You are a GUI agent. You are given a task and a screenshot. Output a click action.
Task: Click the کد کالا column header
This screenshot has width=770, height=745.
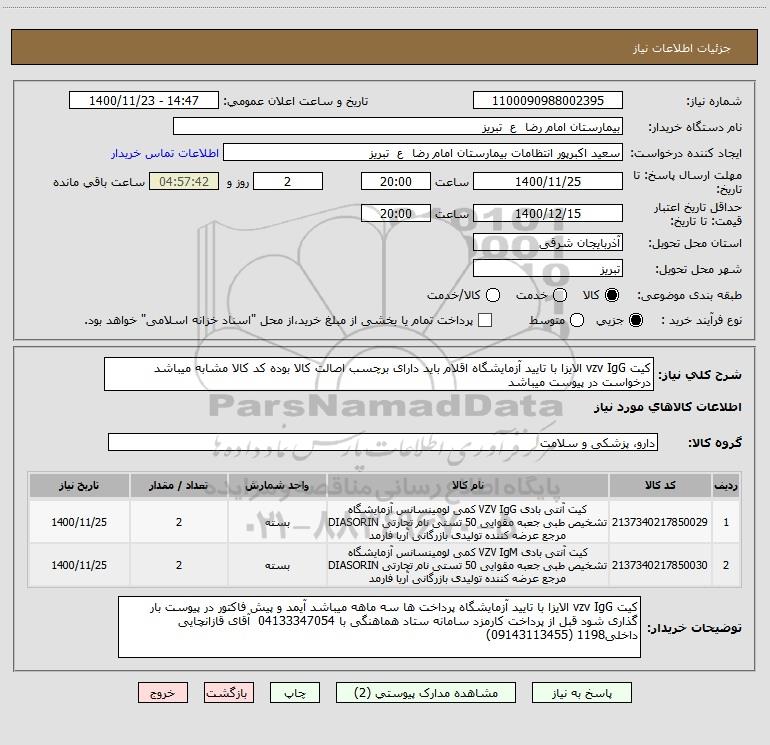click(660, 485)
